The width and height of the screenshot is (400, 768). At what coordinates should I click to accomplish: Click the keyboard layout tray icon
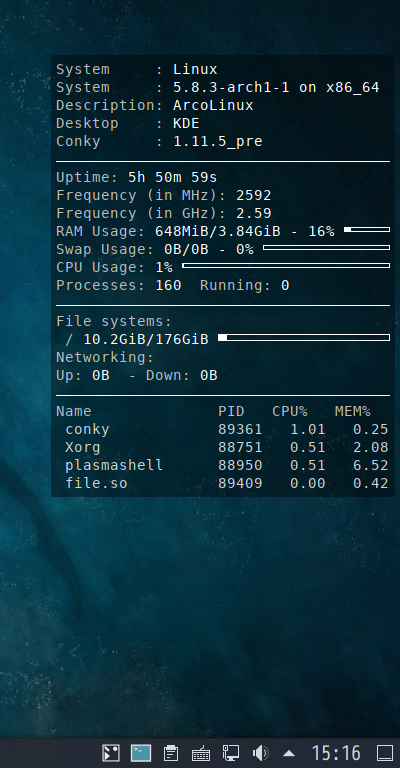pos(201,753)
